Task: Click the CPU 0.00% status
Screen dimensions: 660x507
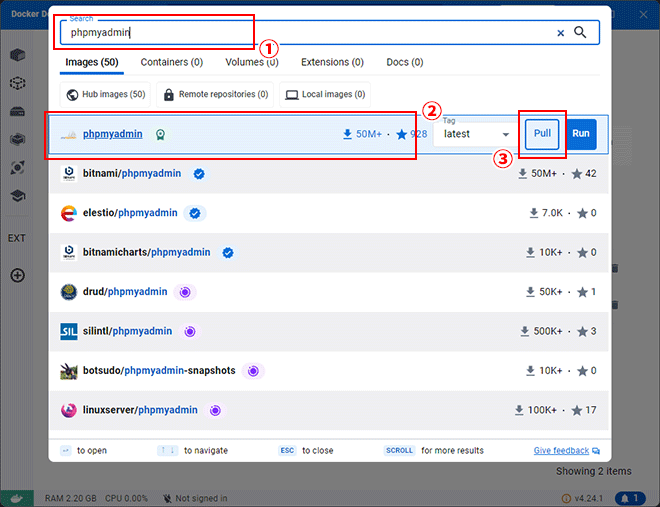Action: [x=126, y=499]
